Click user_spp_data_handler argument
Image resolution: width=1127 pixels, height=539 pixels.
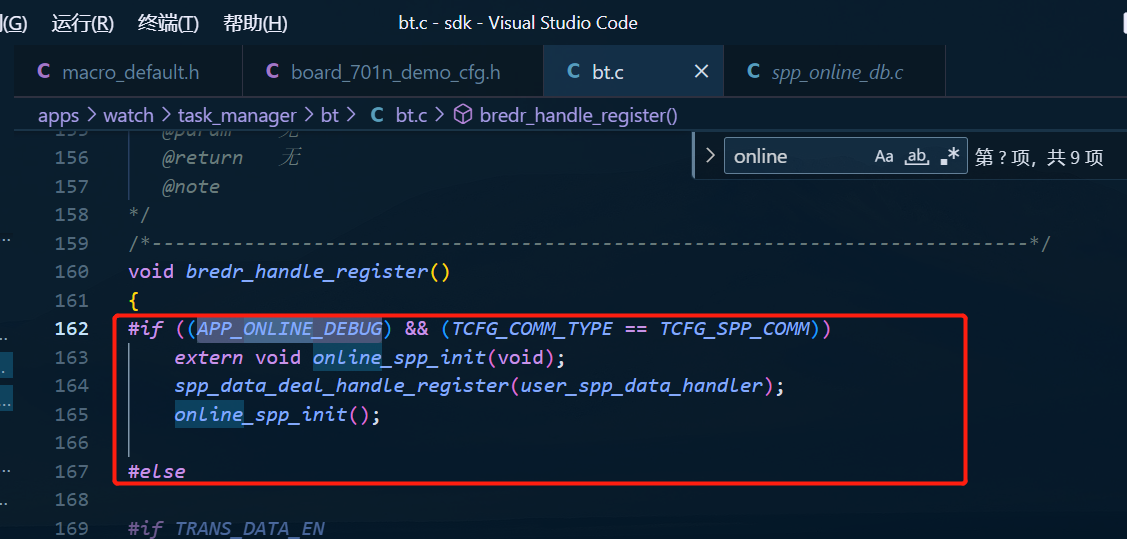click(641, 385)
